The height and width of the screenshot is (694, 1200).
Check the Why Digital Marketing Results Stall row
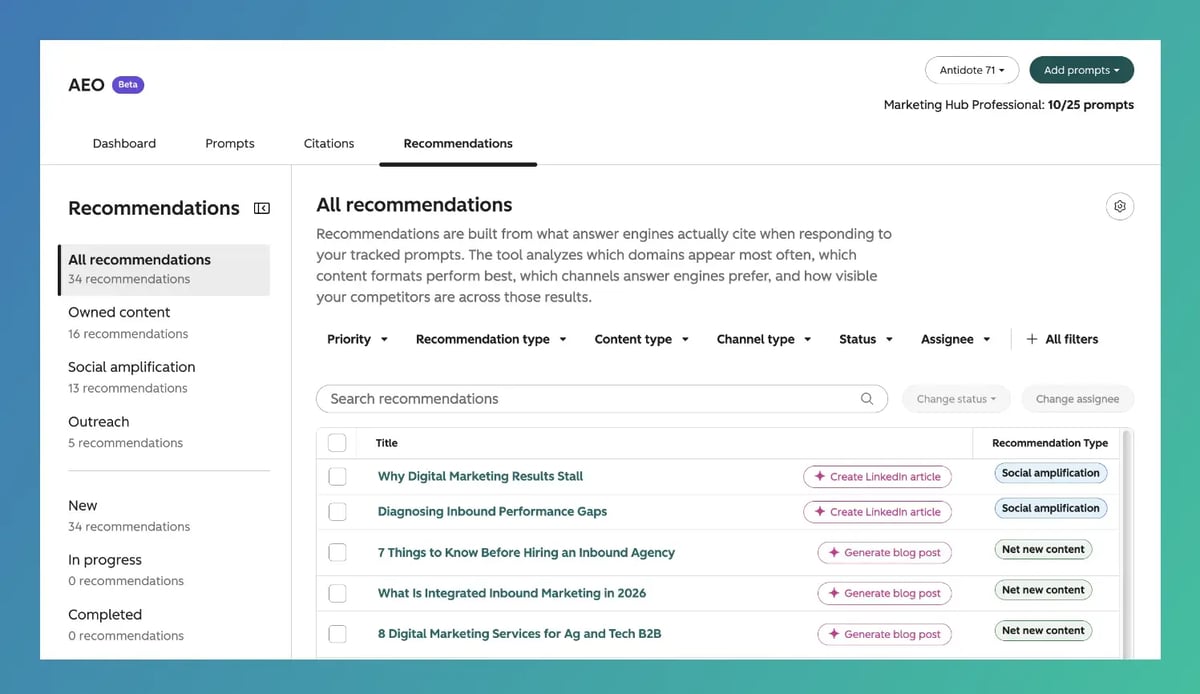tap(337, 476)
